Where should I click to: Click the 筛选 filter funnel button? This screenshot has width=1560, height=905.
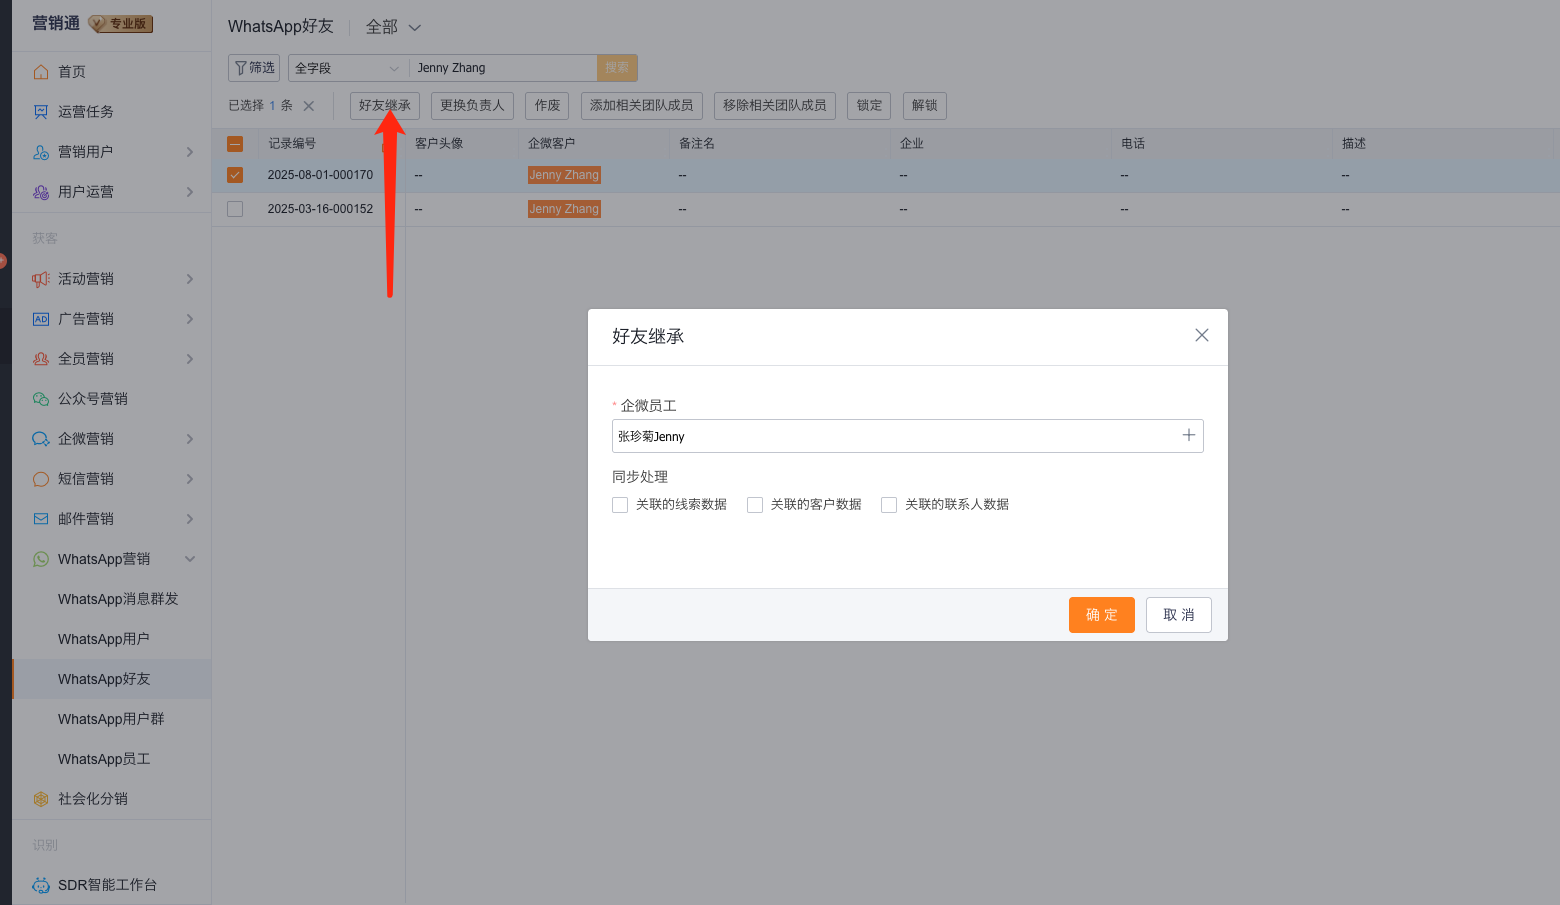click(254, 68)
